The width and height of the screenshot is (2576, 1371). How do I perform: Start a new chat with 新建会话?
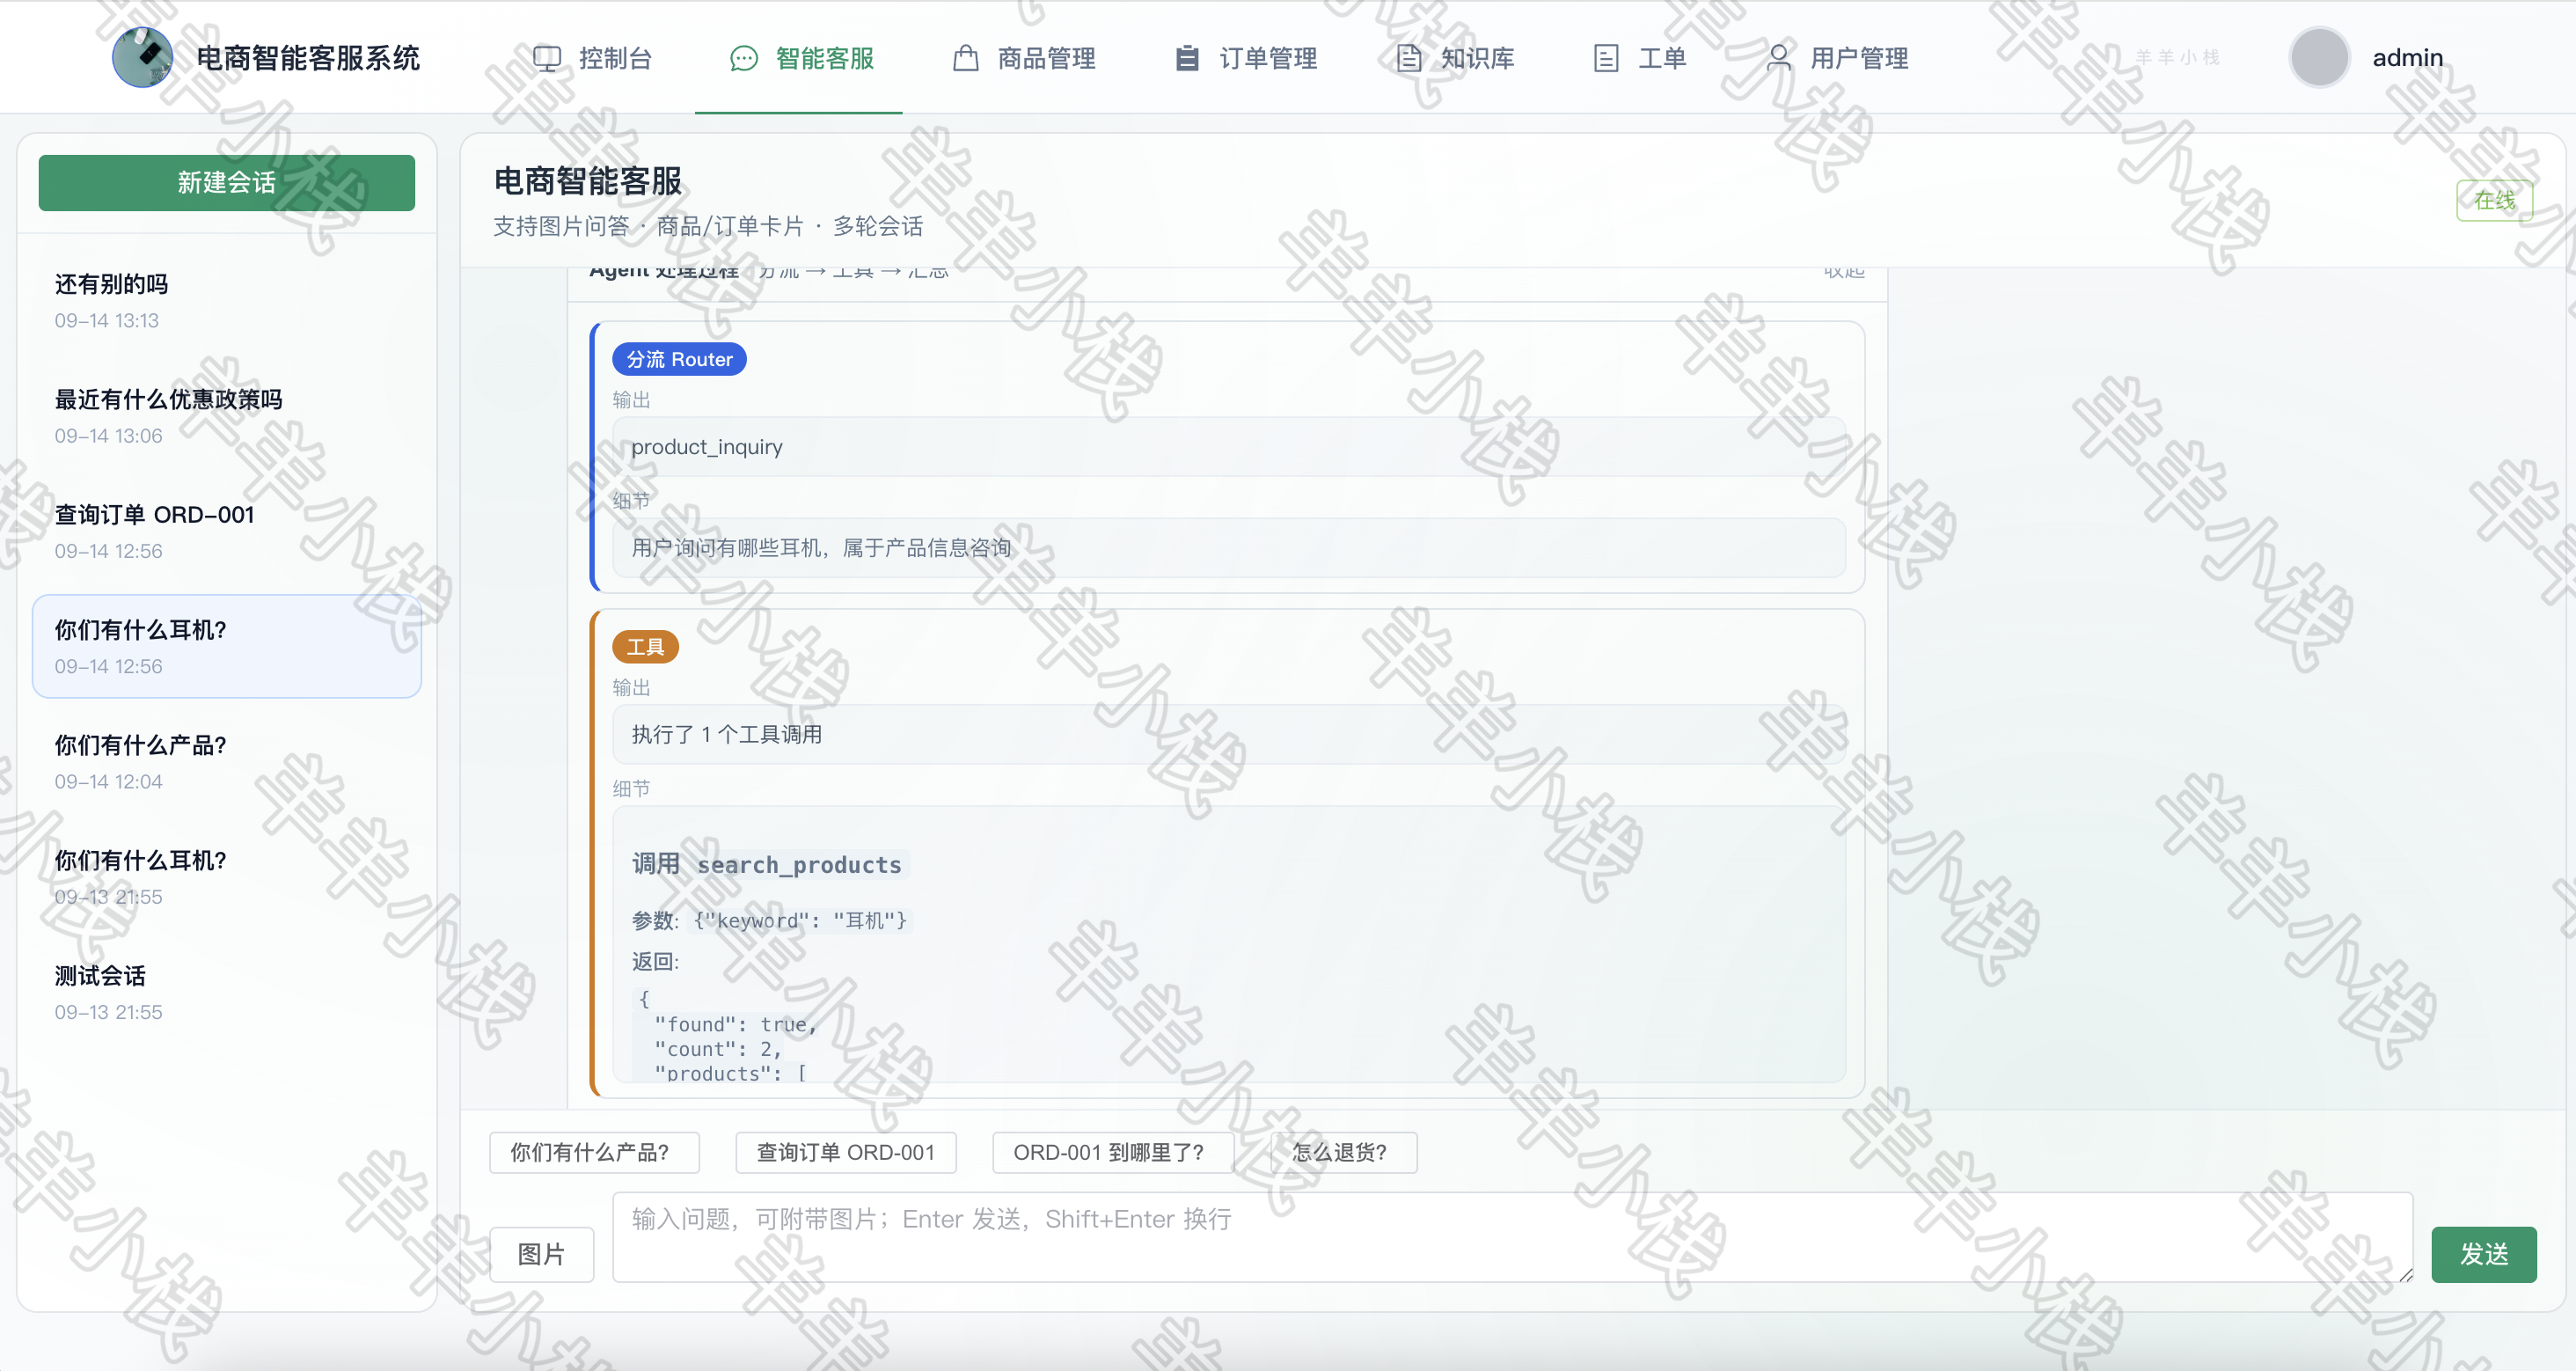coord(227,183)
